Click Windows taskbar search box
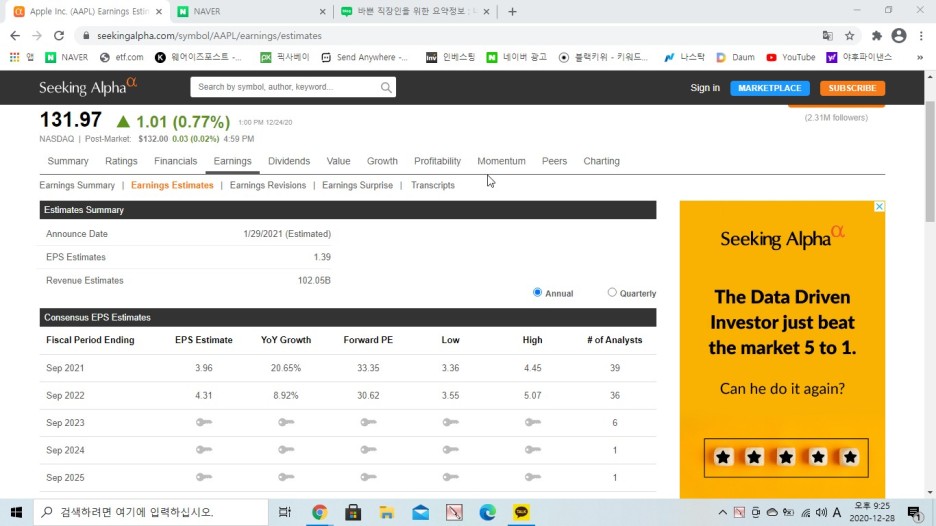 coord(150,512)
